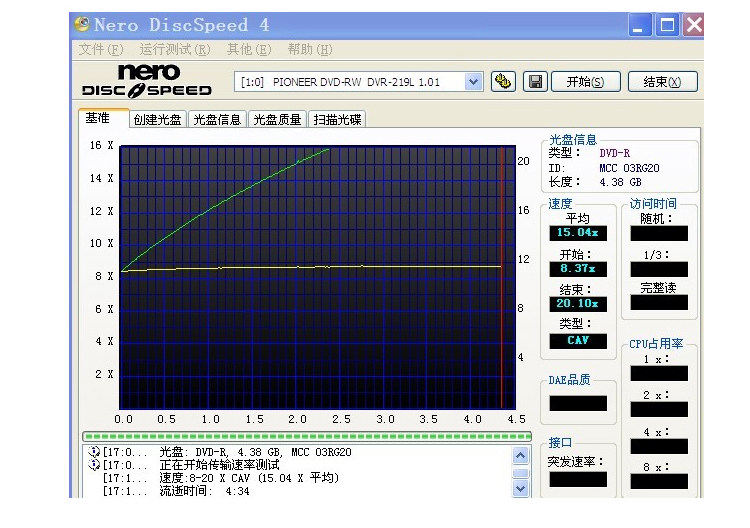Click log line 速度:8-20 X CAV
Image resolution: width=750 pixels, height=528 pixels.
249,478
